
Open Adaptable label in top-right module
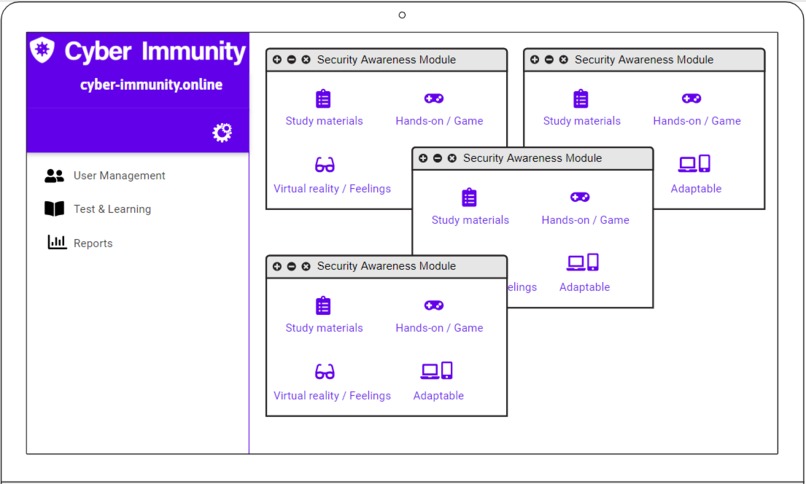[x=696, y=189]
